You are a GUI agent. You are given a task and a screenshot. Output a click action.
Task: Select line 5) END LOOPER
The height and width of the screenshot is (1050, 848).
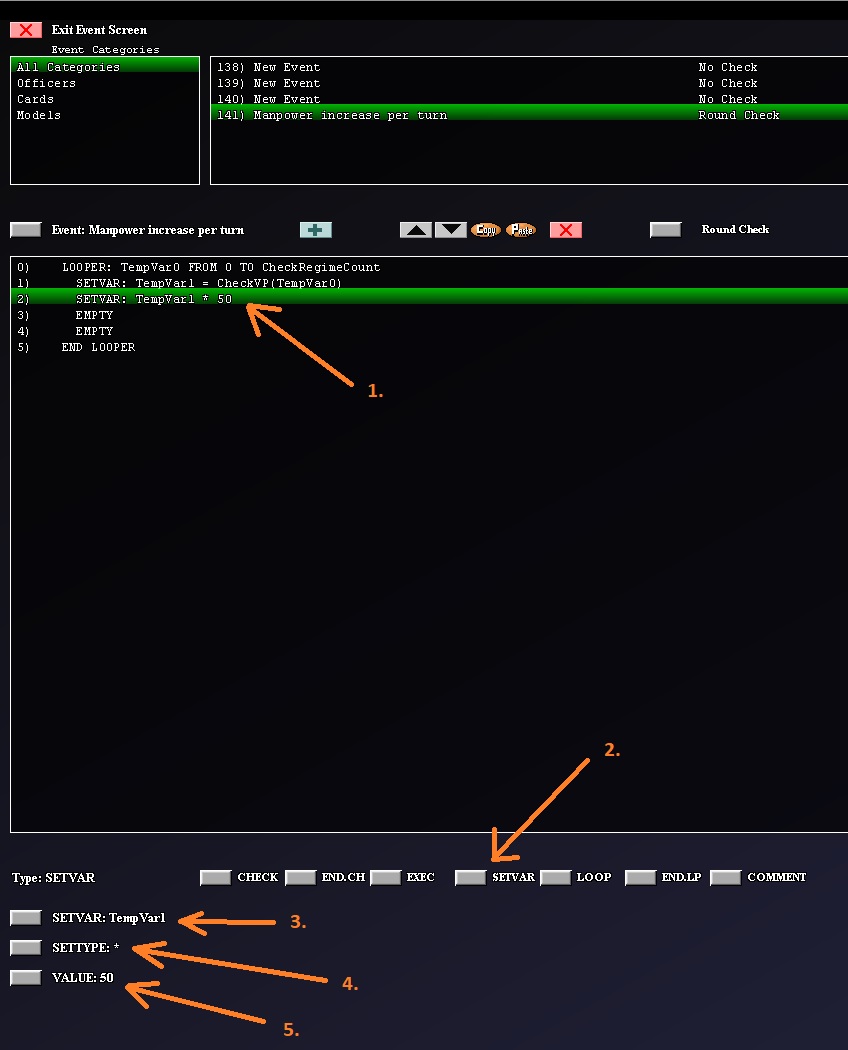point(429,348)
